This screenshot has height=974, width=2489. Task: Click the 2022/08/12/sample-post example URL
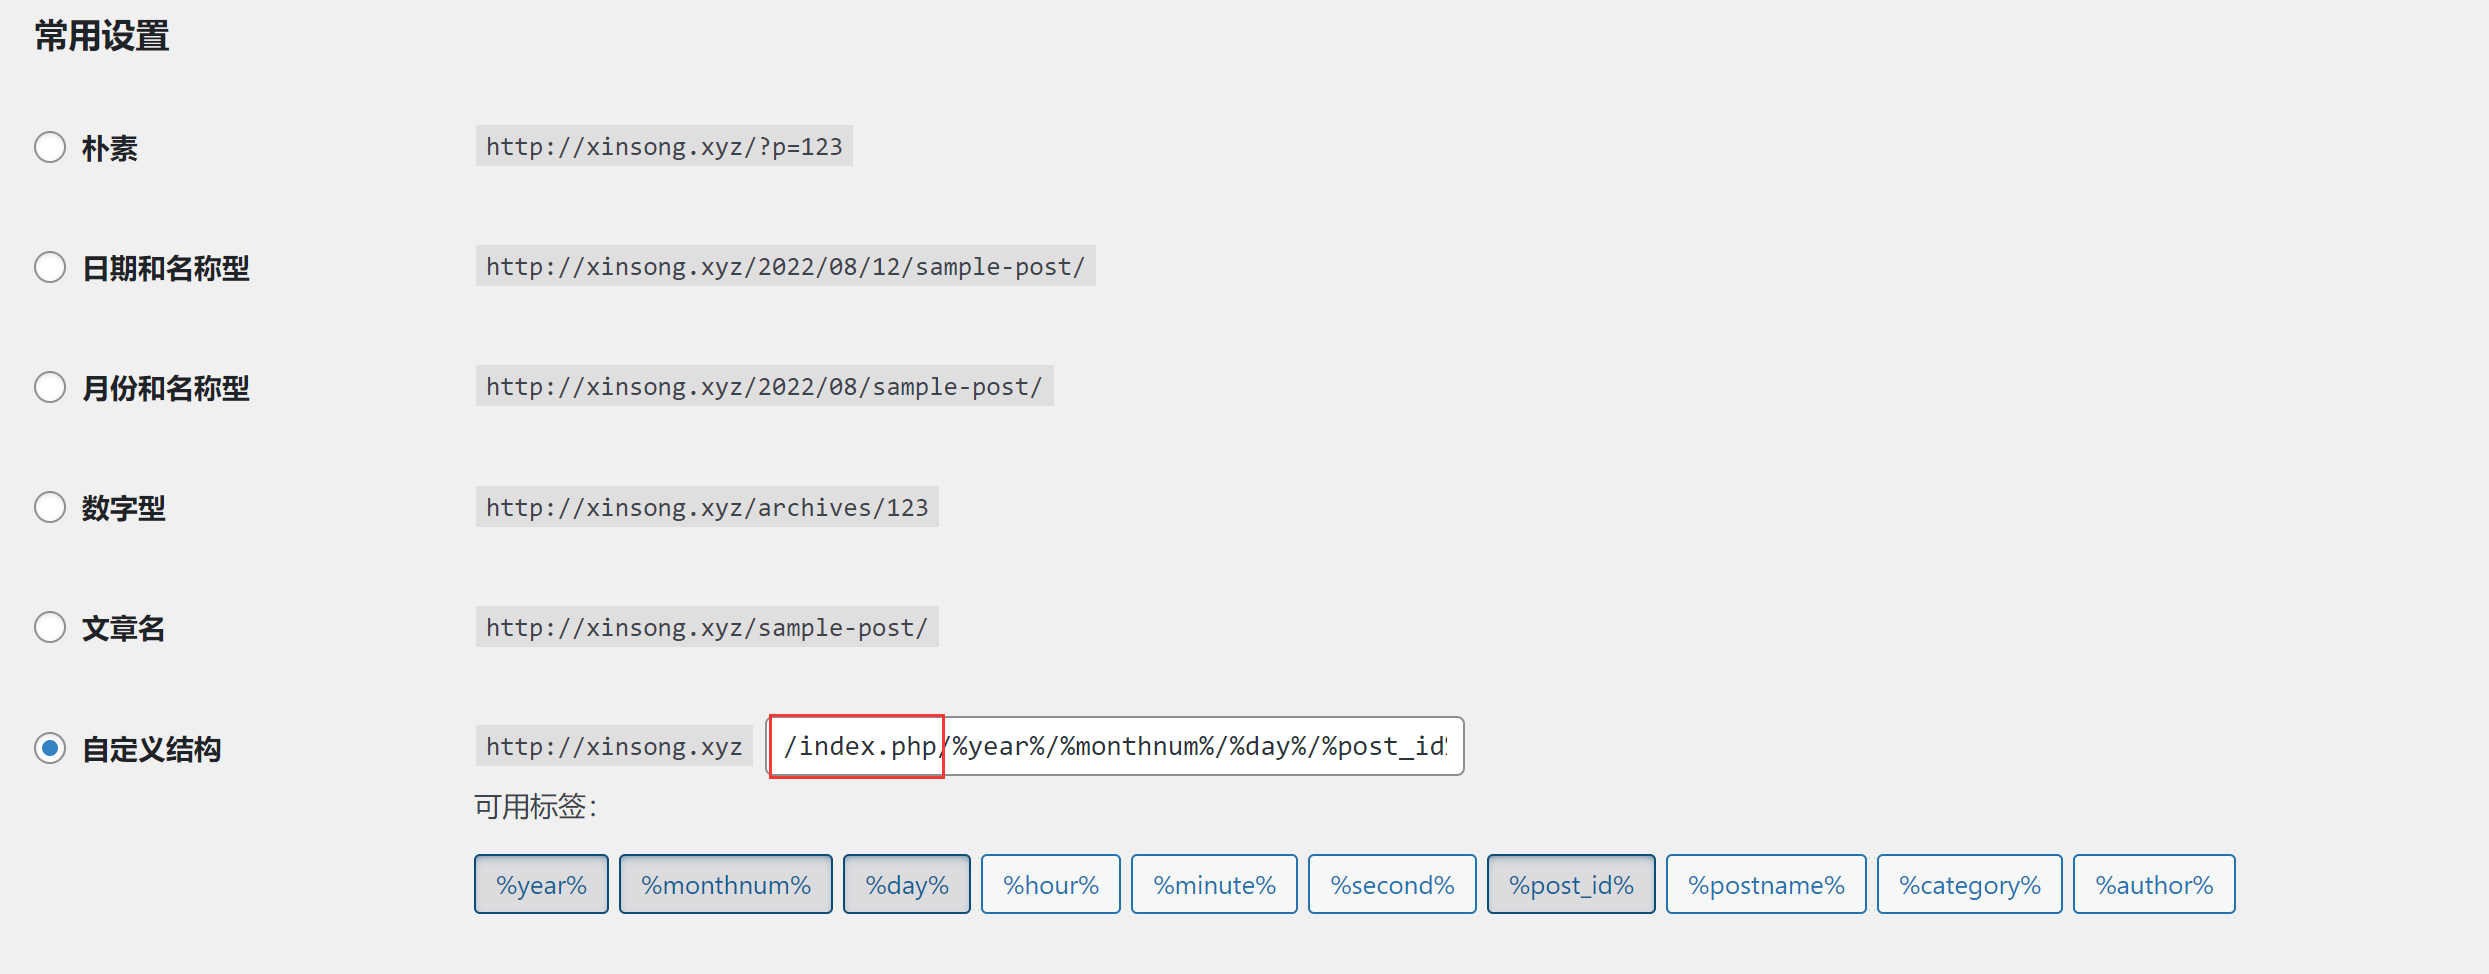click(786, 266)
